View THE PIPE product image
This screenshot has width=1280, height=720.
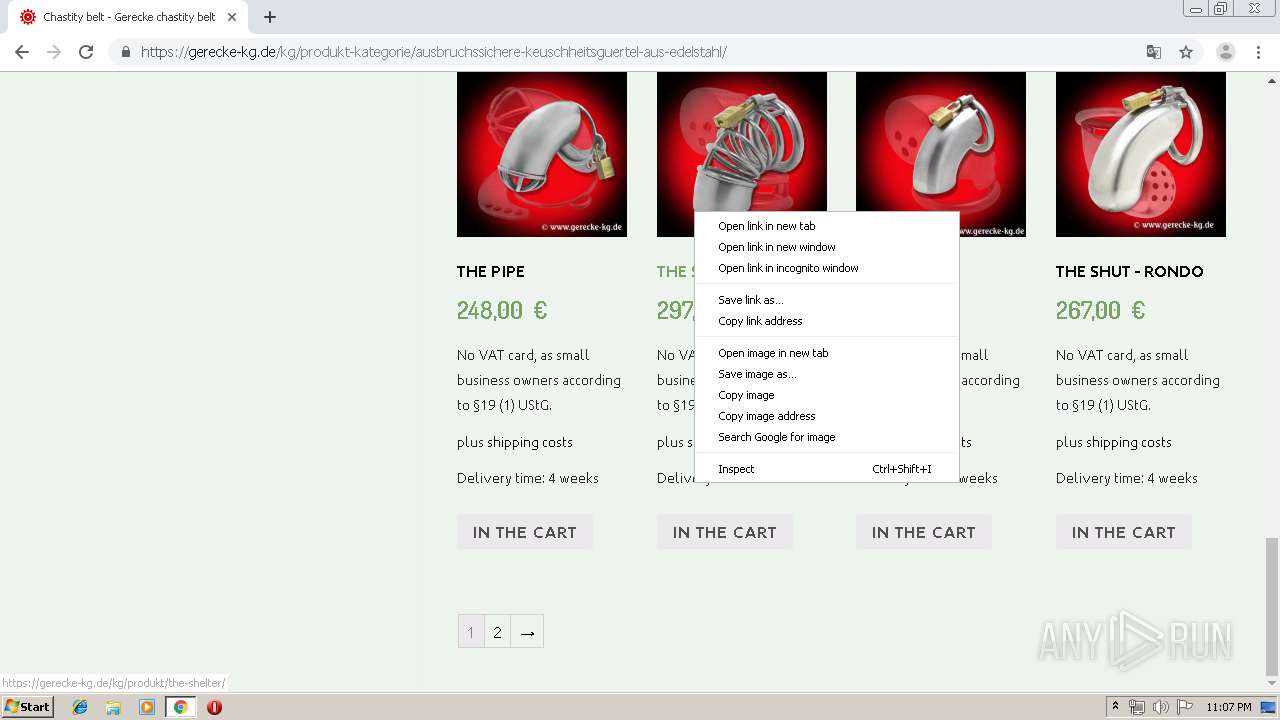542,154
